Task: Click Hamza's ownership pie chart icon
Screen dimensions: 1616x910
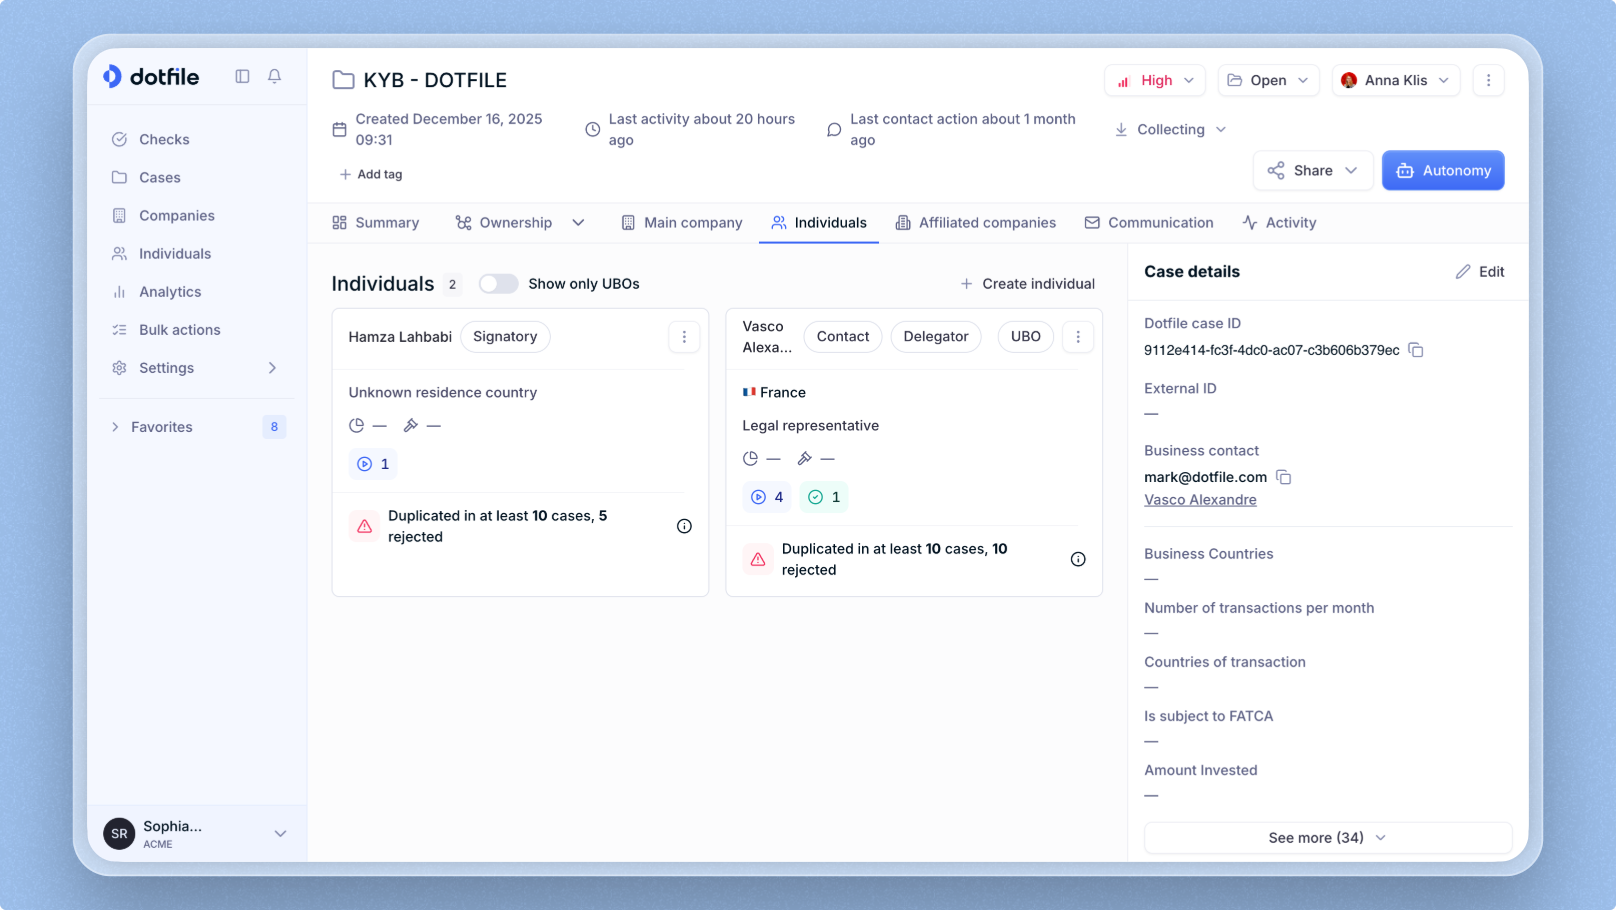Action: point(357,425)
